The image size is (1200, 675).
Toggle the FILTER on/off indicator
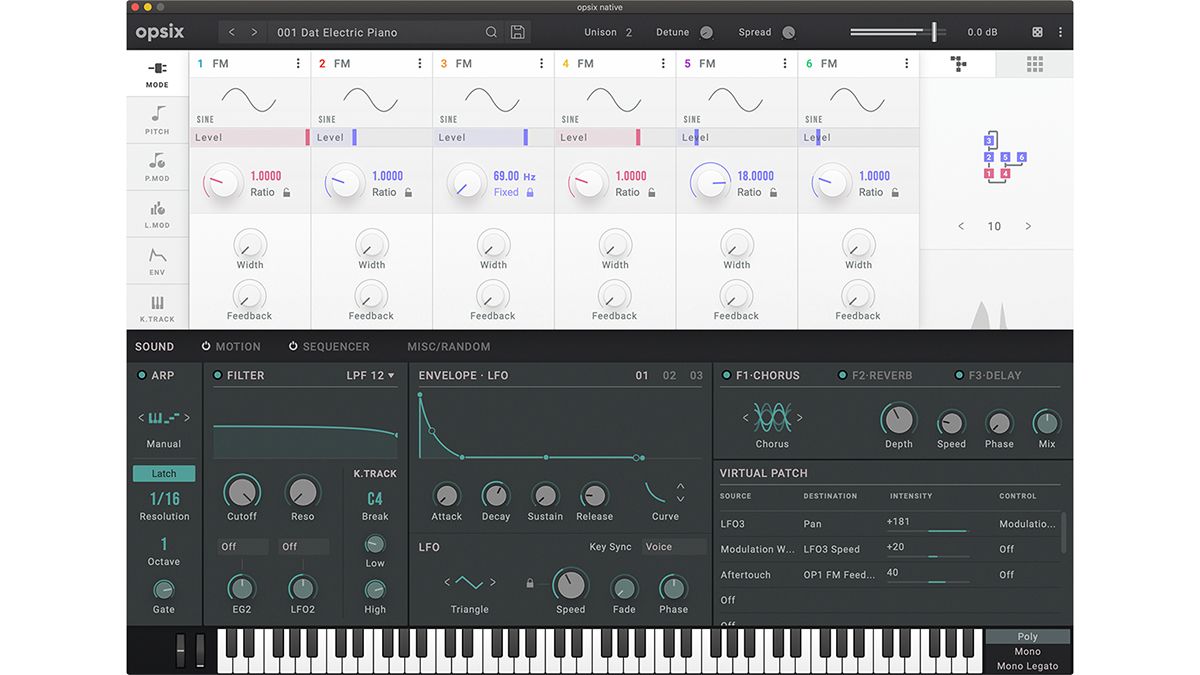tap(217, 375)
